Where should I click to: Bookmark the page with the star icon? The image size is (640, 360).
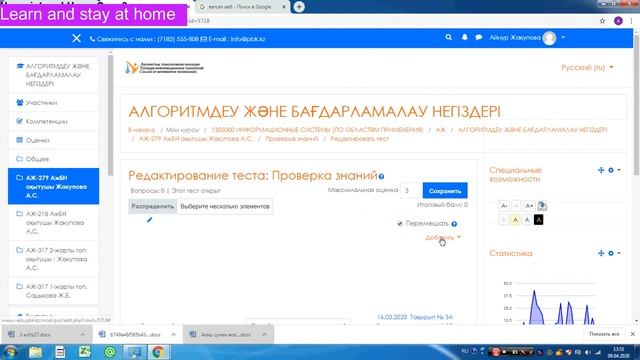click(x=602, y=21)
